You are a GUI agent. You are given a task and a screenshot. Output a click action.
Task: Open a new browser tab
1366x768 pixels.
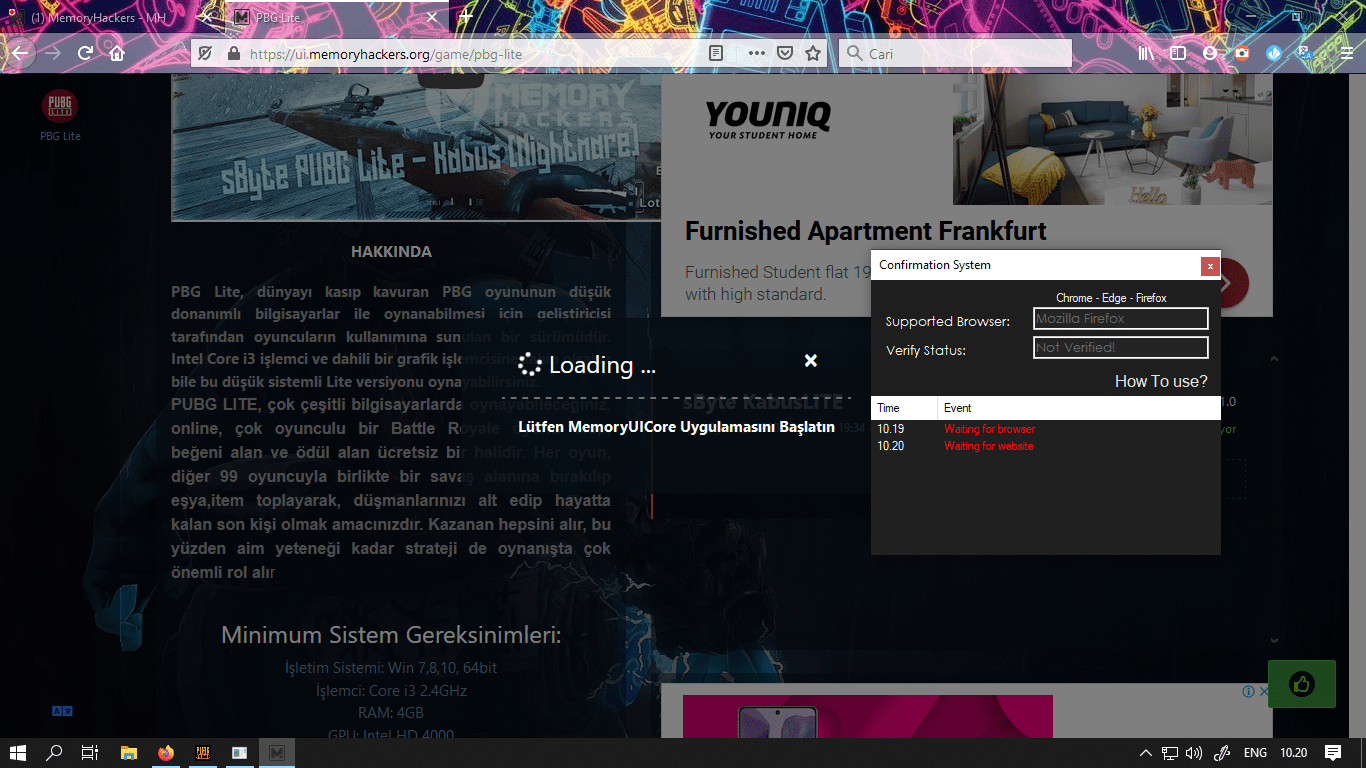[x=466, y=17]
